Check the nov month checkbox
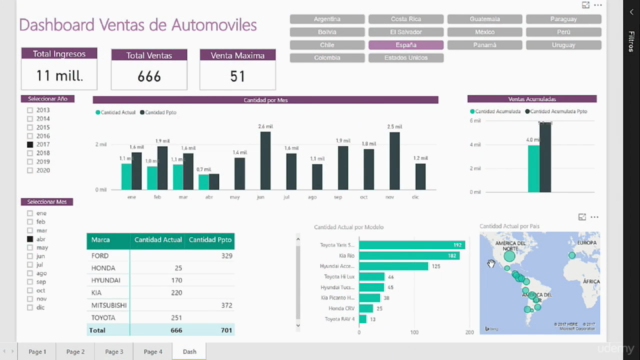 (30, 299)
